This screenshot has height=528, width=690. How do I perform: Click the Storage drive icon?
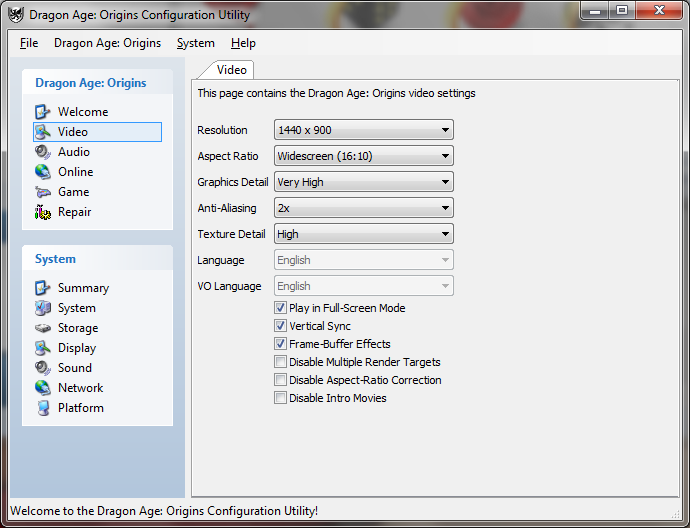pos(43,328)
